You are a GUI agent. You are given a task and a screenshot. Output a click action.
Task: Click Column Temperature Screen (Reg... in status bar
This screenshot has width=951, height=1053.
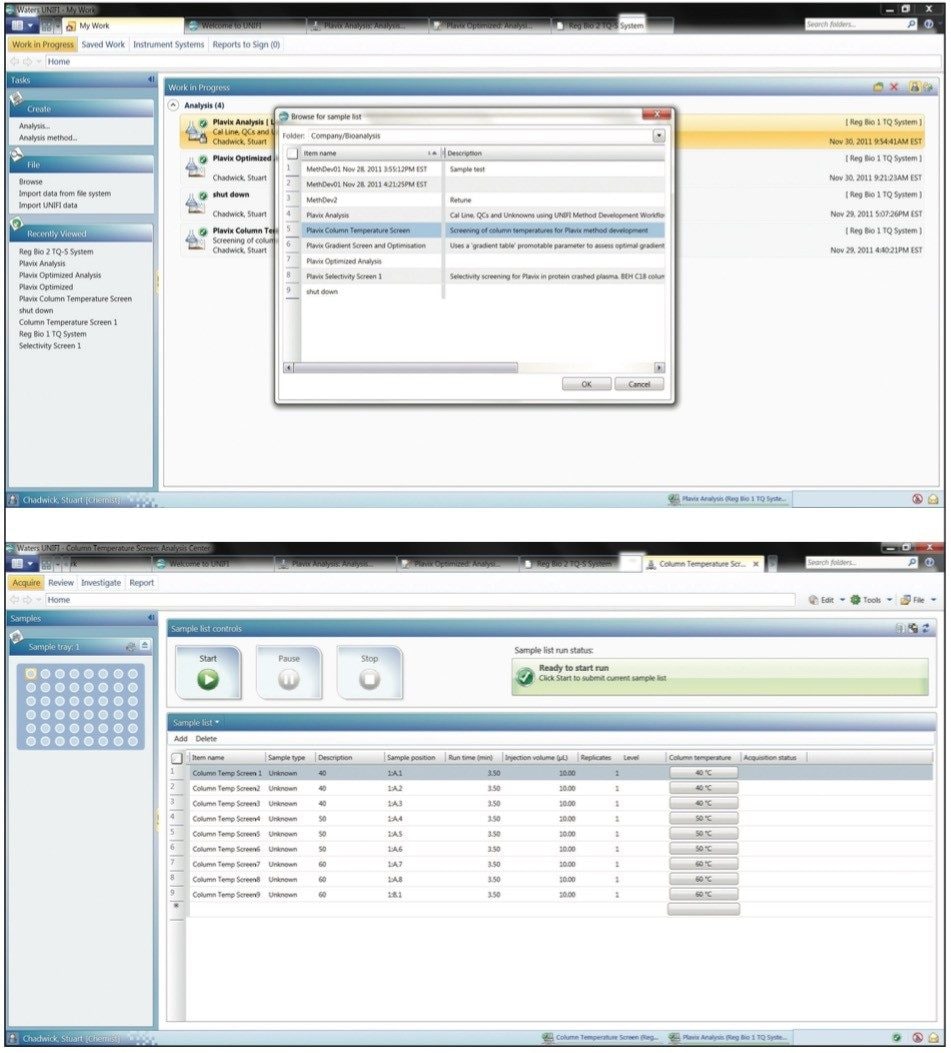(x=601, y=1038)
